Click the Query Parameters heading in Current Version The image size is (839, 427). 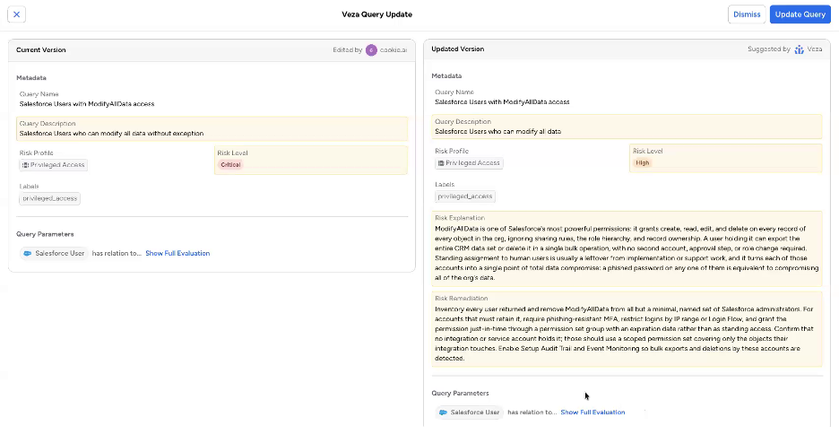click(45, 234)
